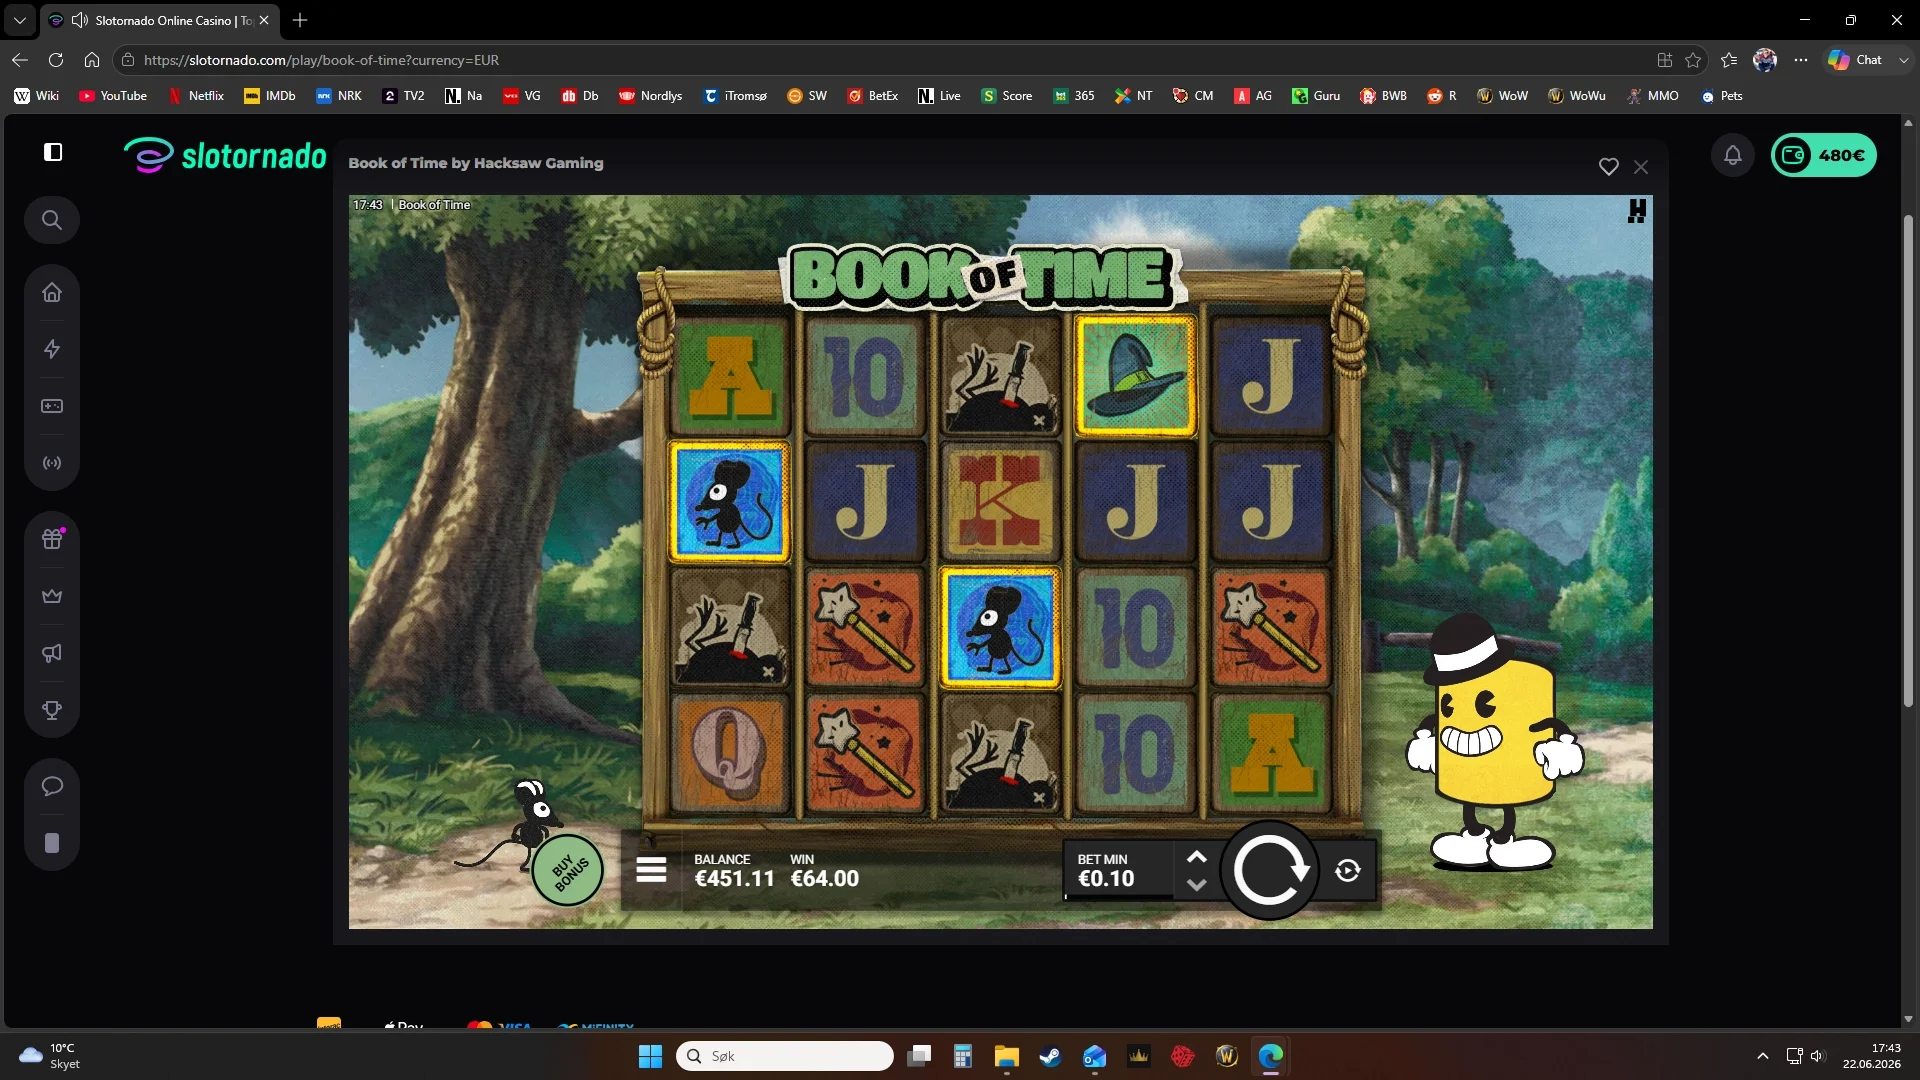
Task: Open the gift box bonuses icon
Action: pos(52,539)
